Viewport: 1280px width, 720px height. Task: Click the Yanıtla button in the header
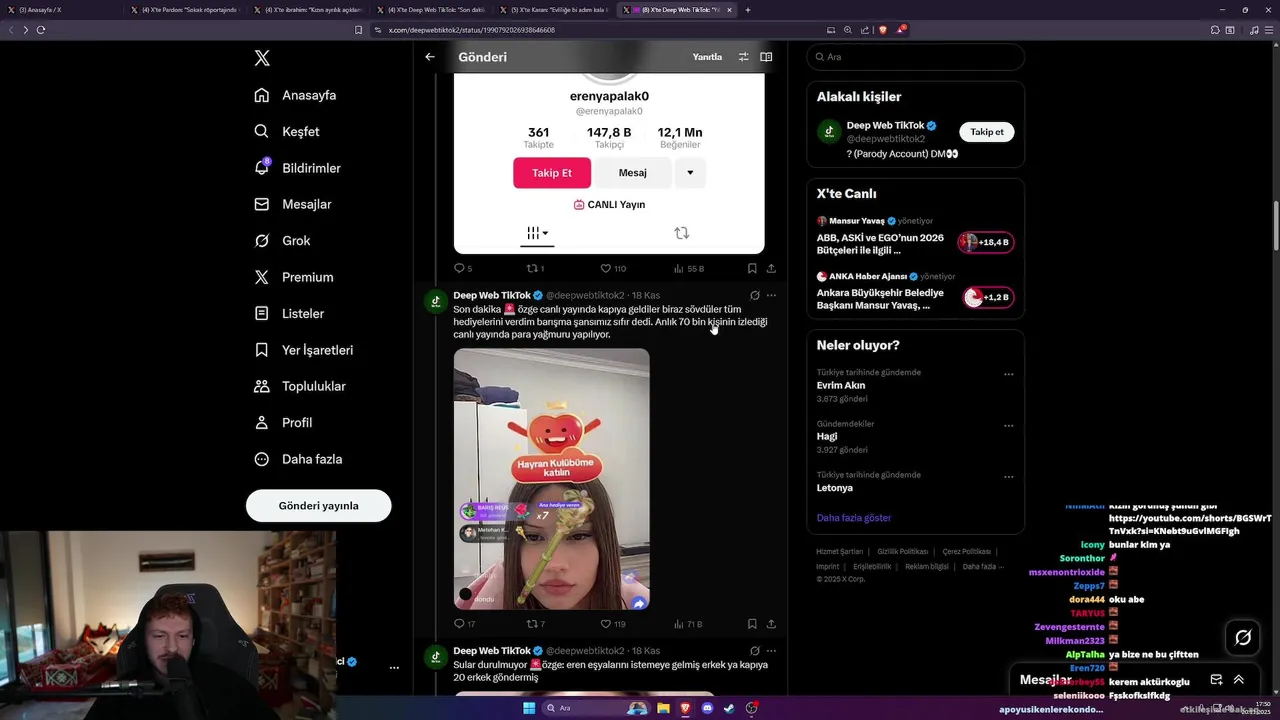707,57
